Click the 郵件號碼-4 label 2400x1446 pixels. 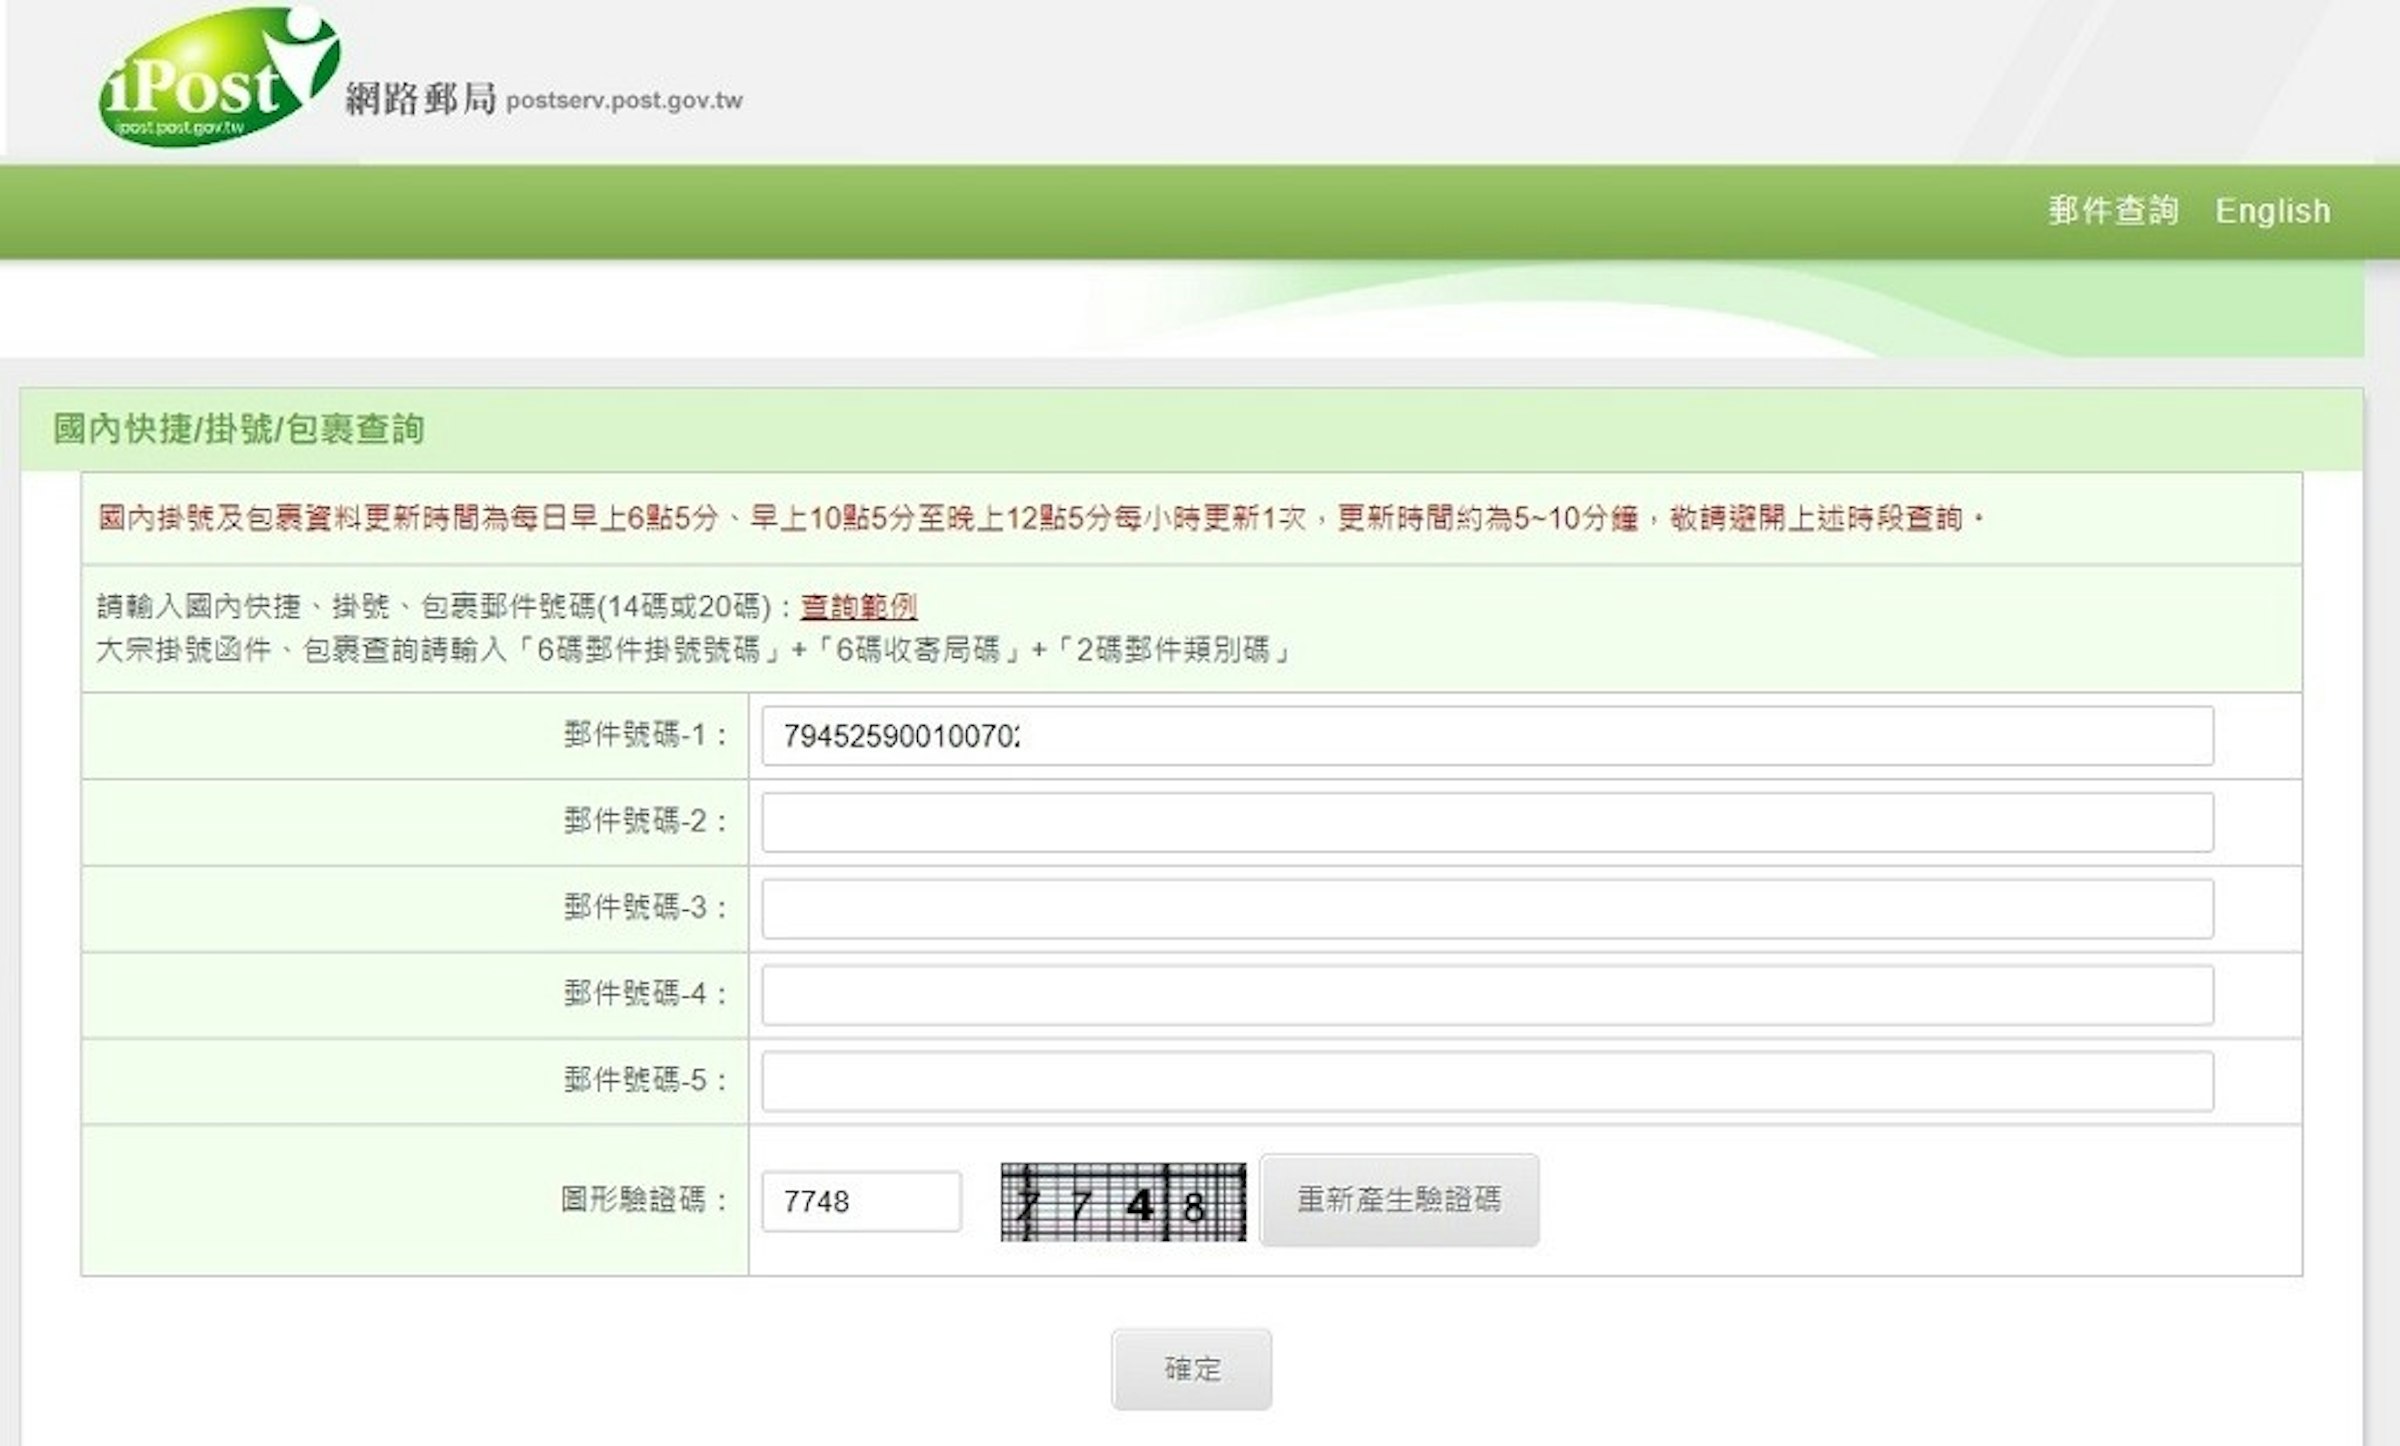click(646, 994)
